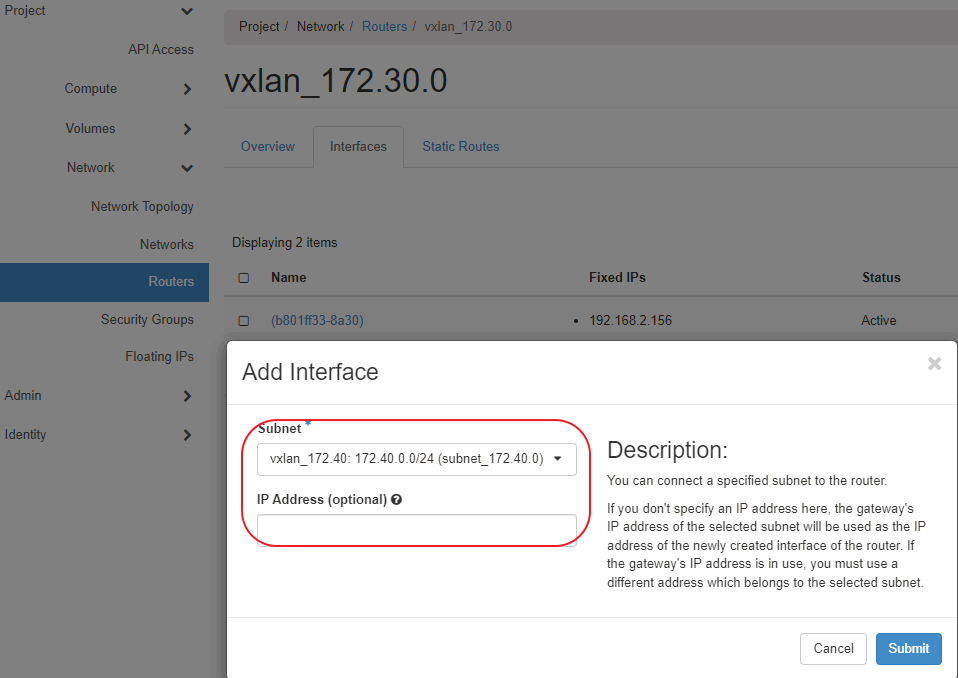This screenshot has height=678, width=958.
Task: Cancel the Add Interface dialog
Action: [833, 648]
